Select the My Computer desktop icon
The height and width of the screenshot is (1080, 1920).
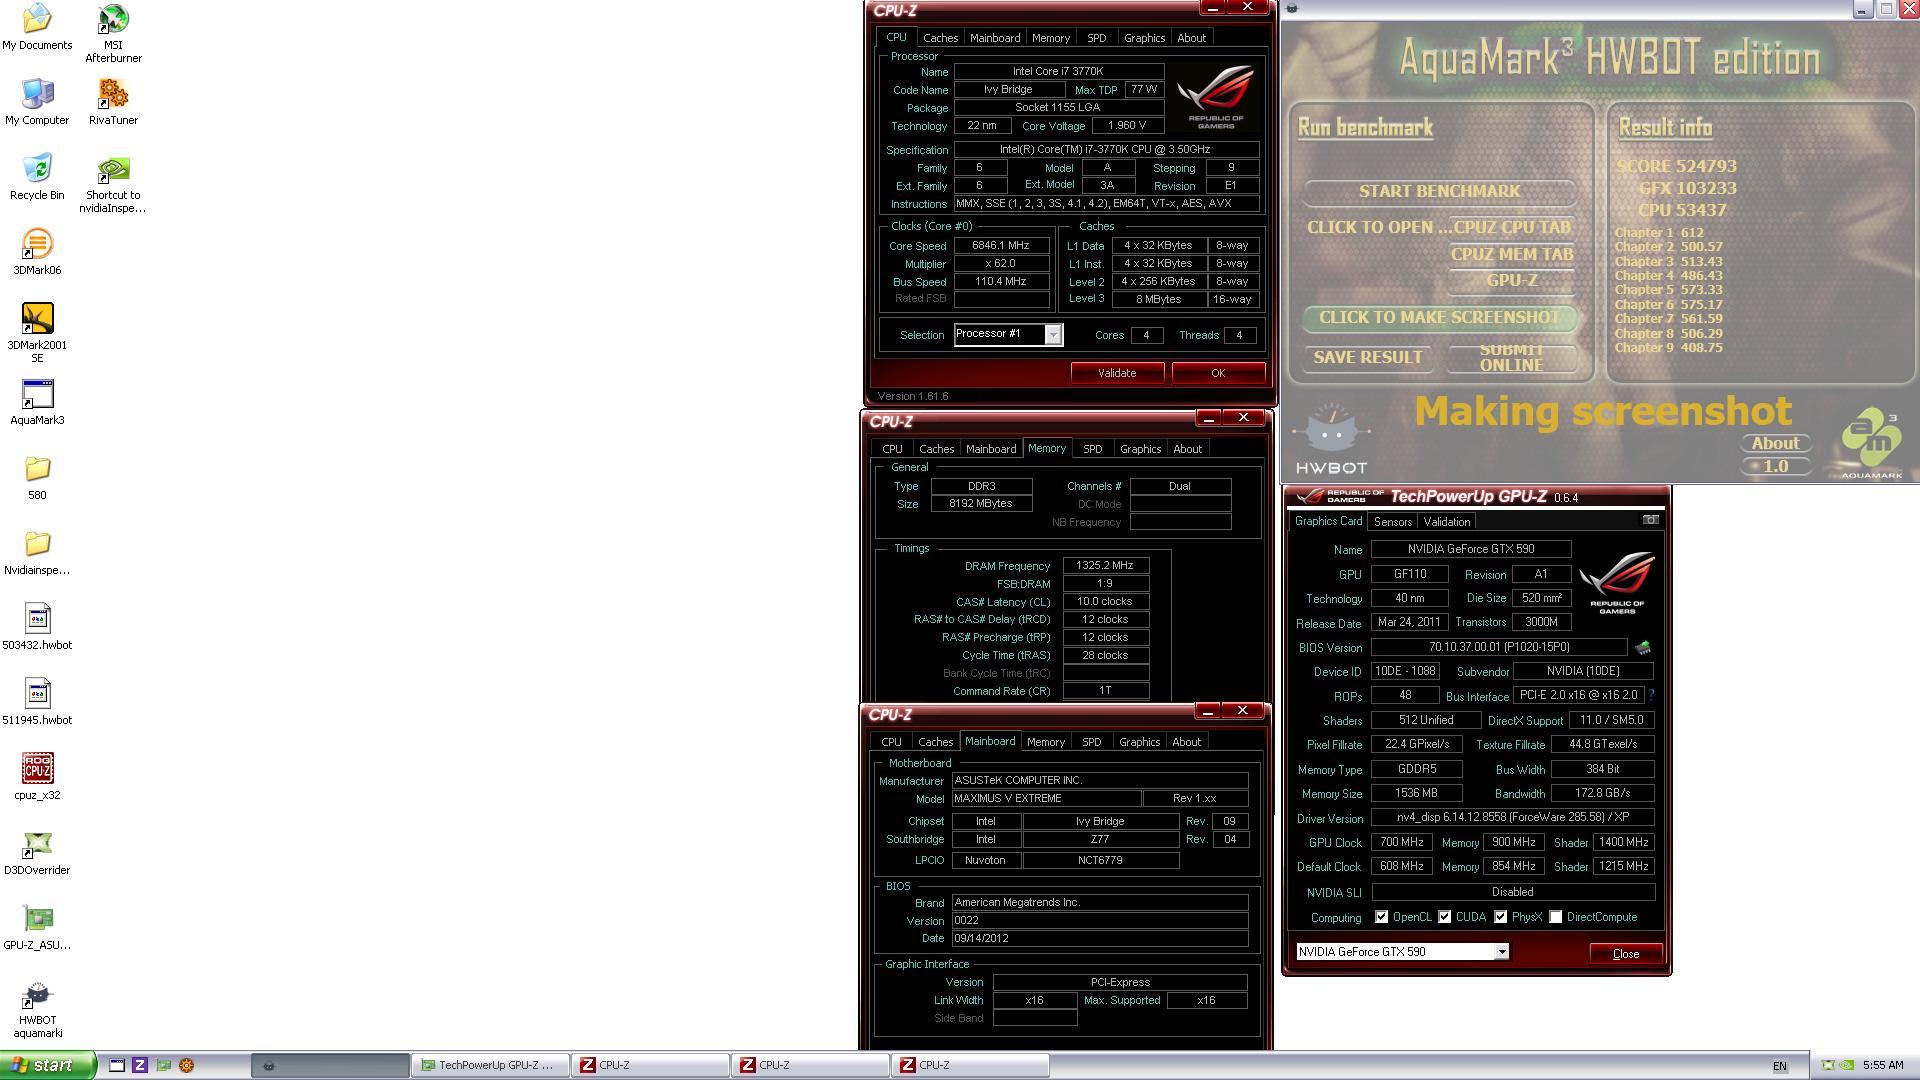[x=37, y=102]
